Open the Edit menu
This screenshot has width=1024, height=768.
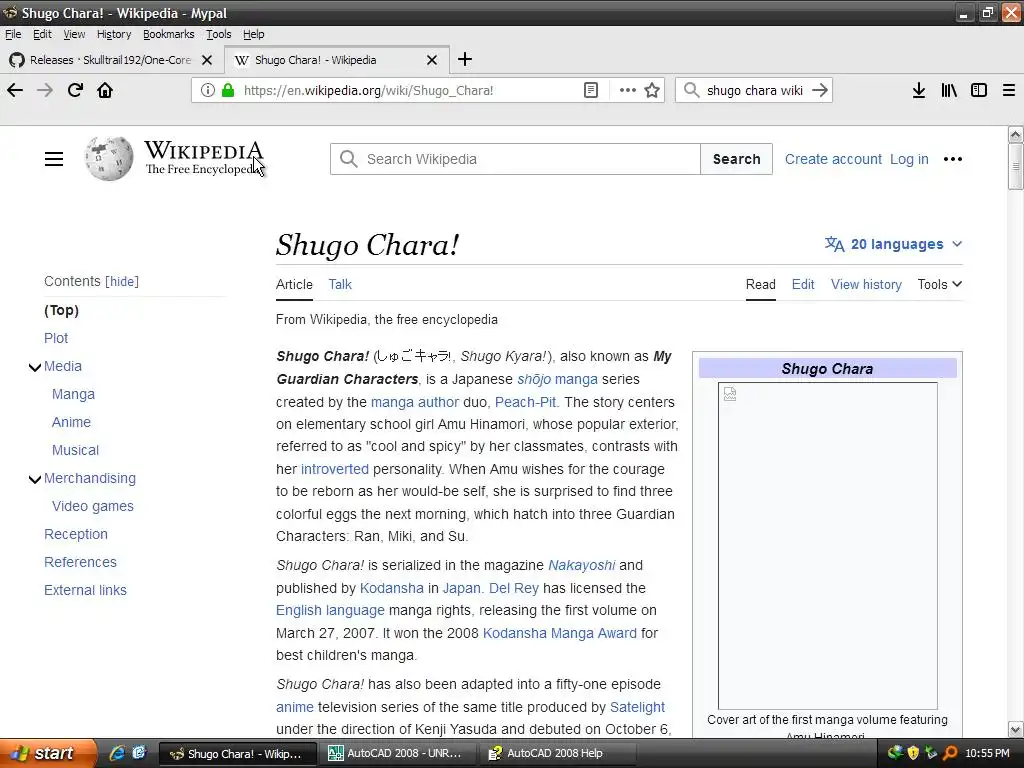pos(42,34)
